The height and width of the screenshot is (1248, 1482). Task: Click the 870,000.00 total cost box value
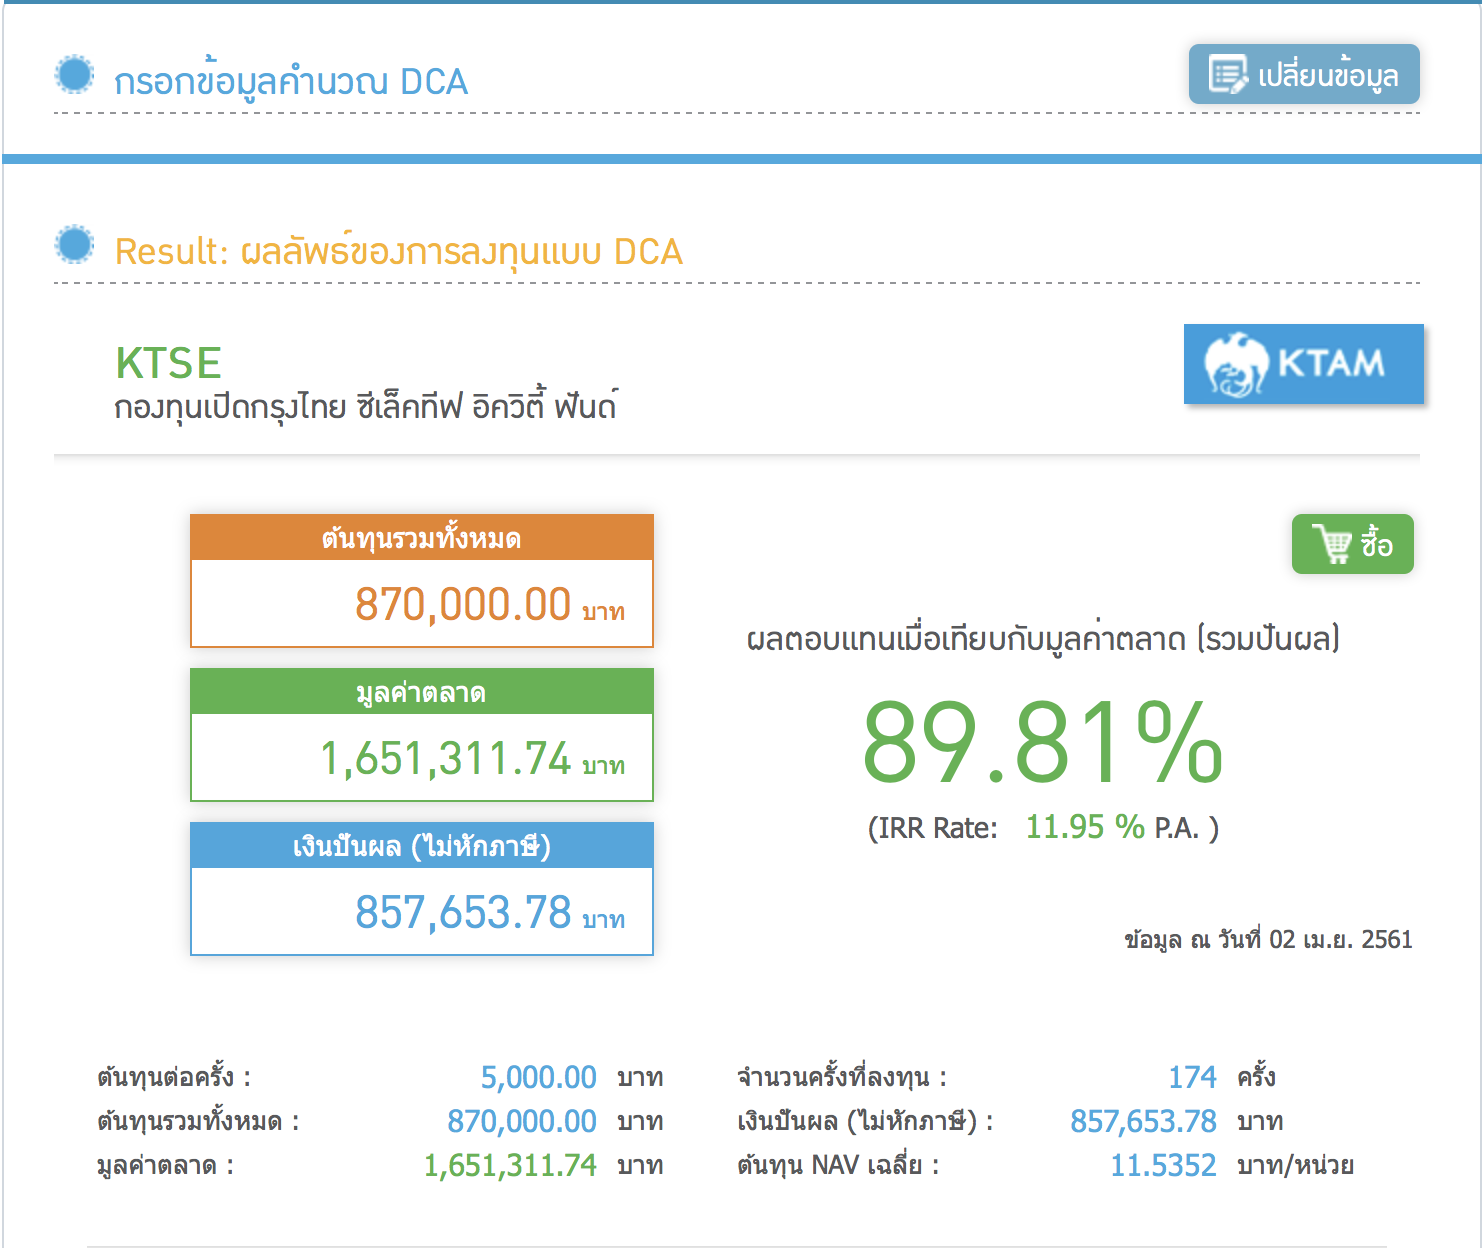[x=463, y=605]
